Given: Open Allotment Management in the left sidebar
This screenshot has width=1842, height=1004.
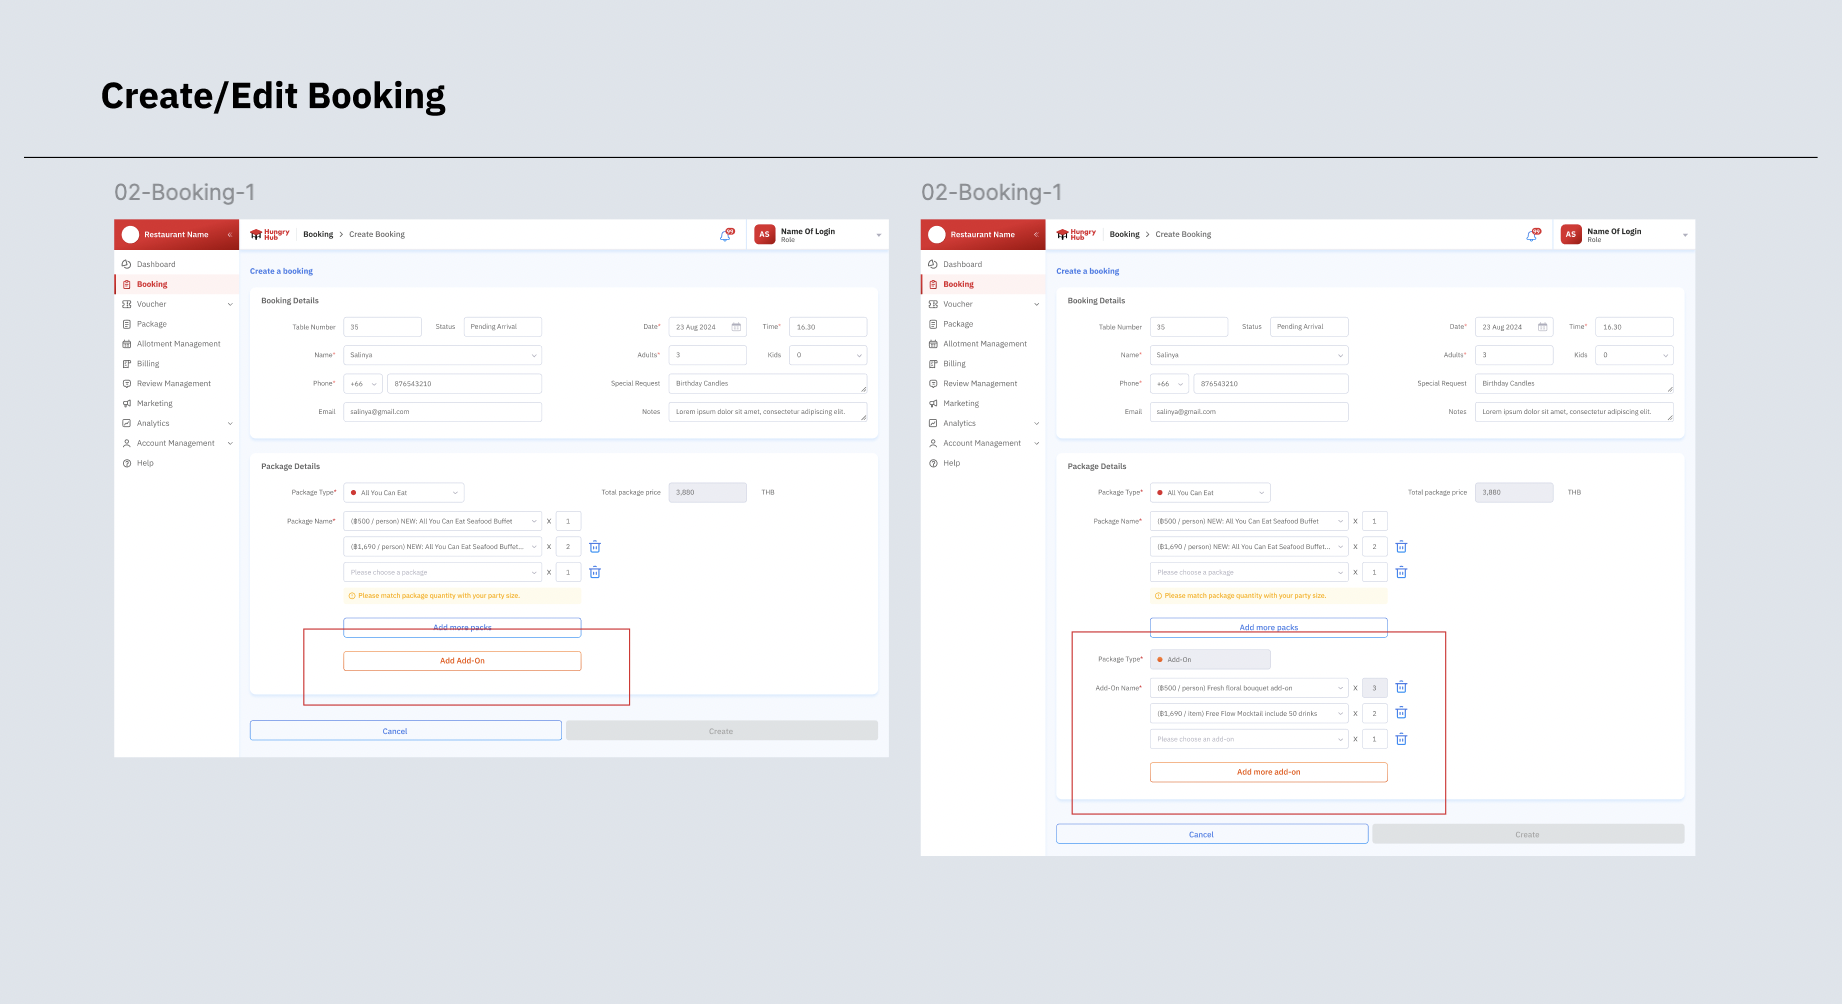Looking at the screenshot, I should tap(178, 344).
